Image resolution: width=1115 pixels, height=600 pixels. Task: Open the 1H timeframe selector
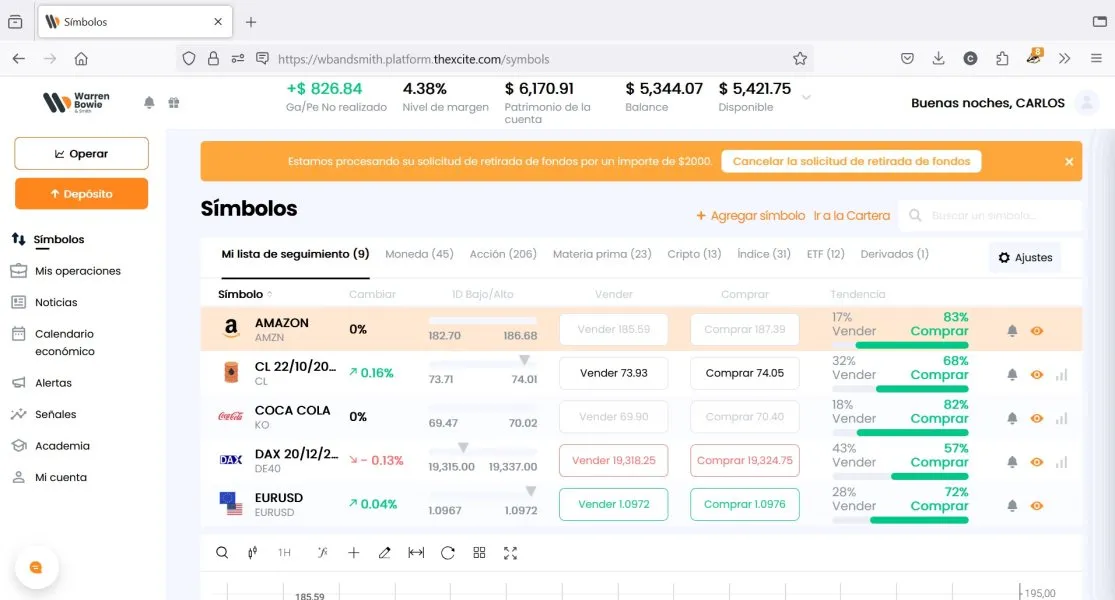(284, 552)
